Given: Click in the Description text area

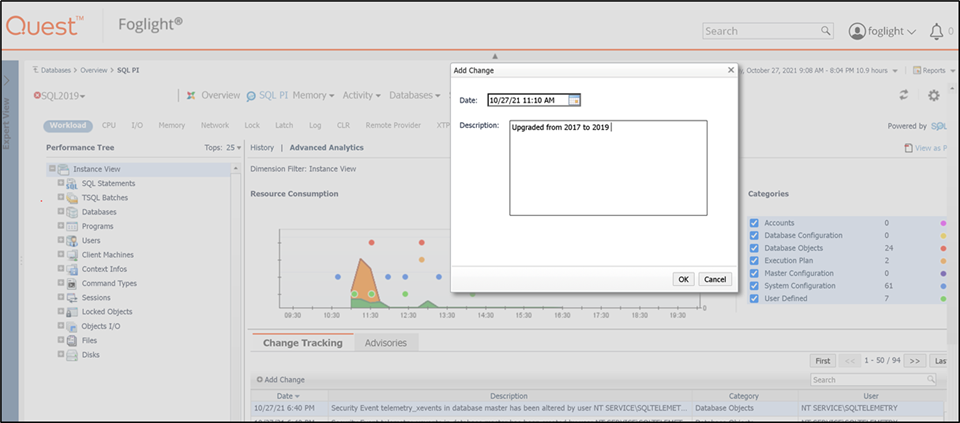Looking at the screenshot, I should click(608, 168).
